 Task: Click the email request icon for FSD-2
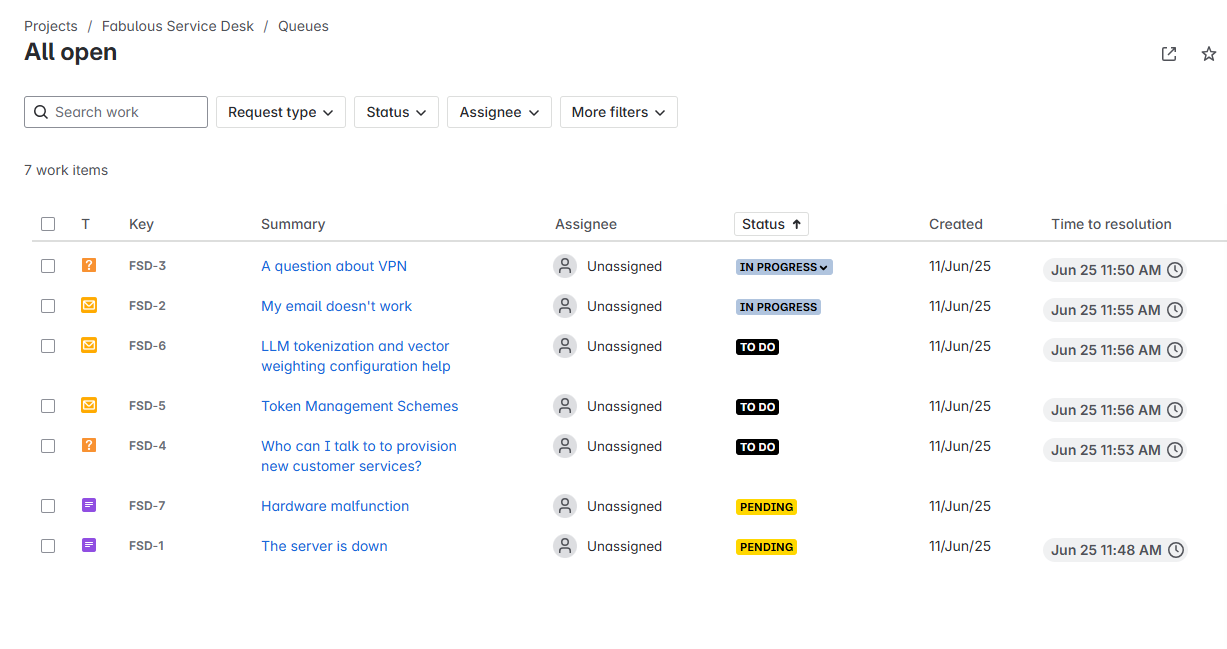[89, 306]
